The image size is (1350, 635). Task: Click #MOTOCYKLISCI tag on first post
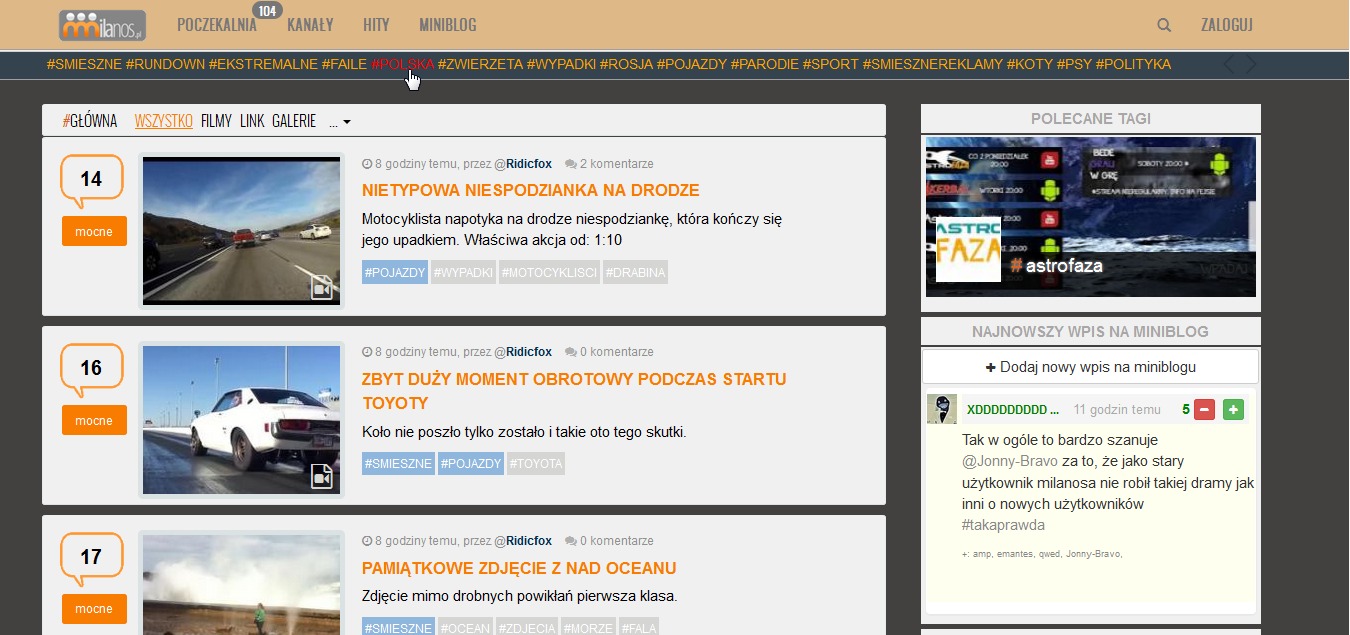549,272
